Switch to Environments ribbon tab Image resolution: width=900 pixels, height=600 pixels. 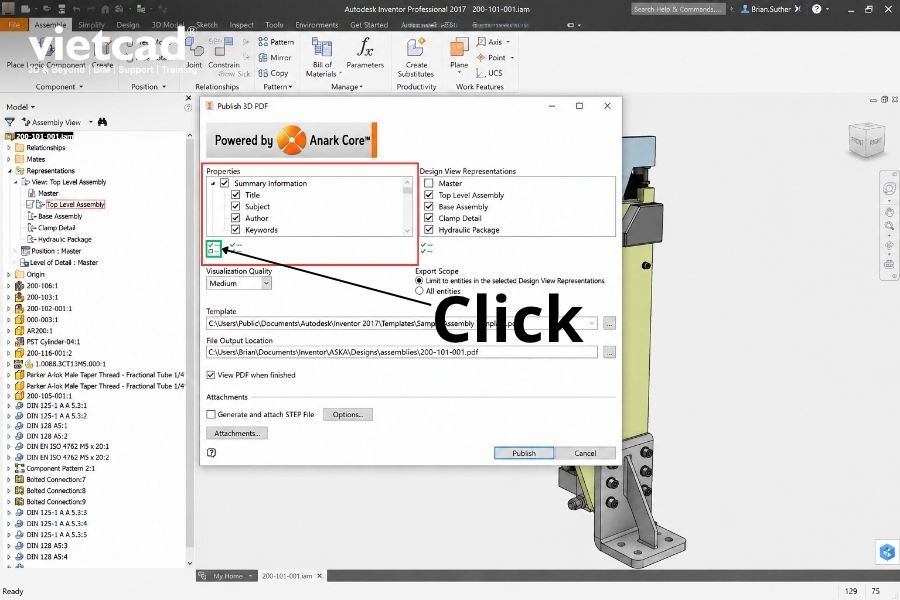click(316, 25)
